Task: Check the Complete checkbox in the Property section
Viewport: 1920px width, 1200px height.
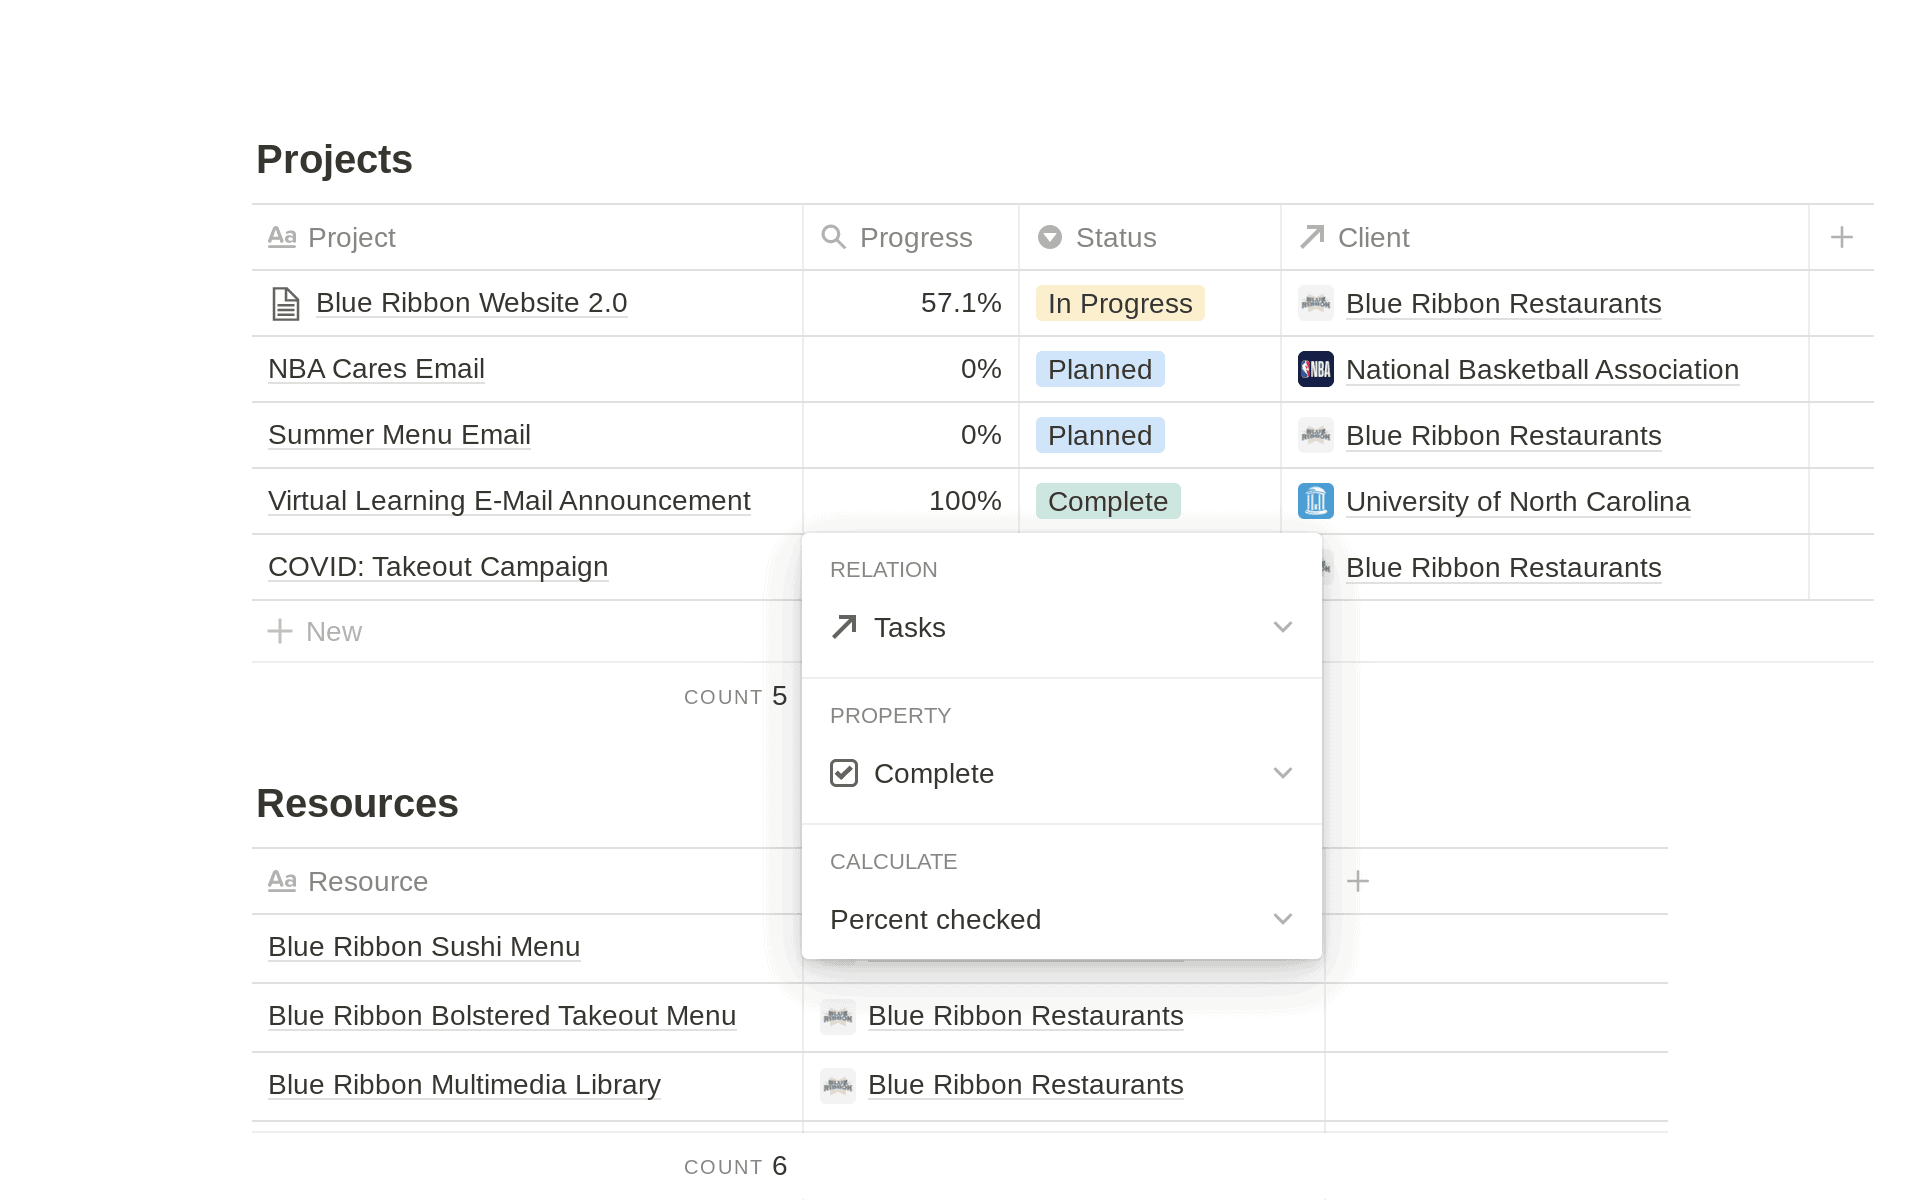Action: [x=844, y=772]
